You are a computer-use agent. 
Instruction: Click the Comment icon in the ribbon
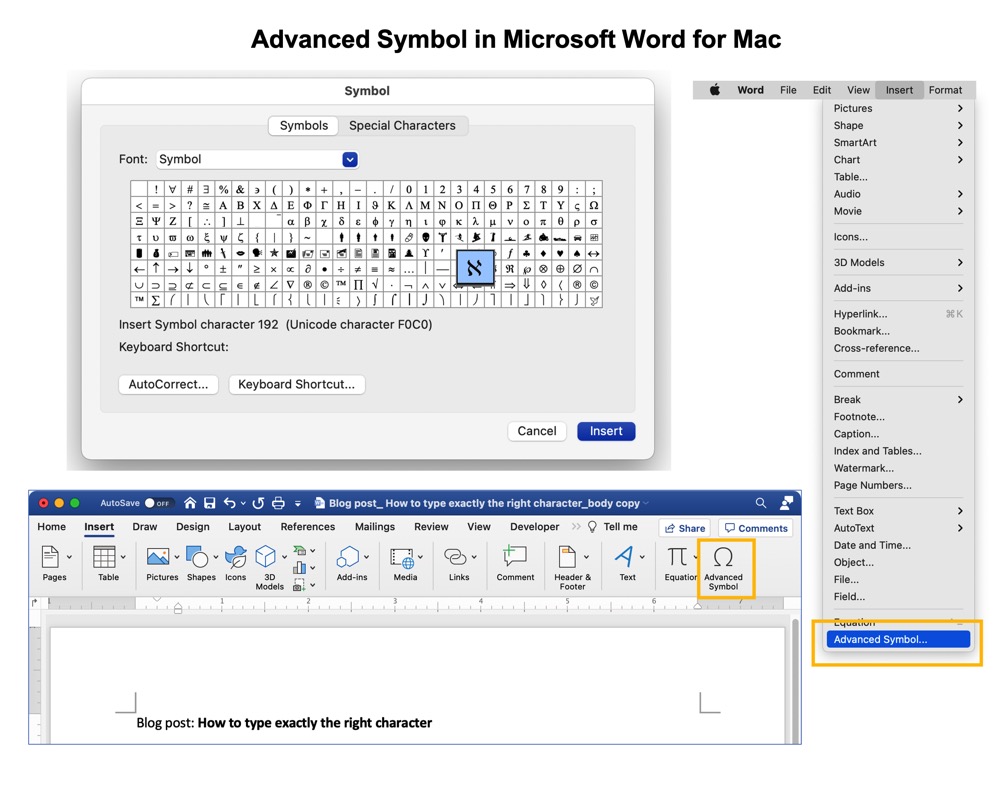pos(515,556)
